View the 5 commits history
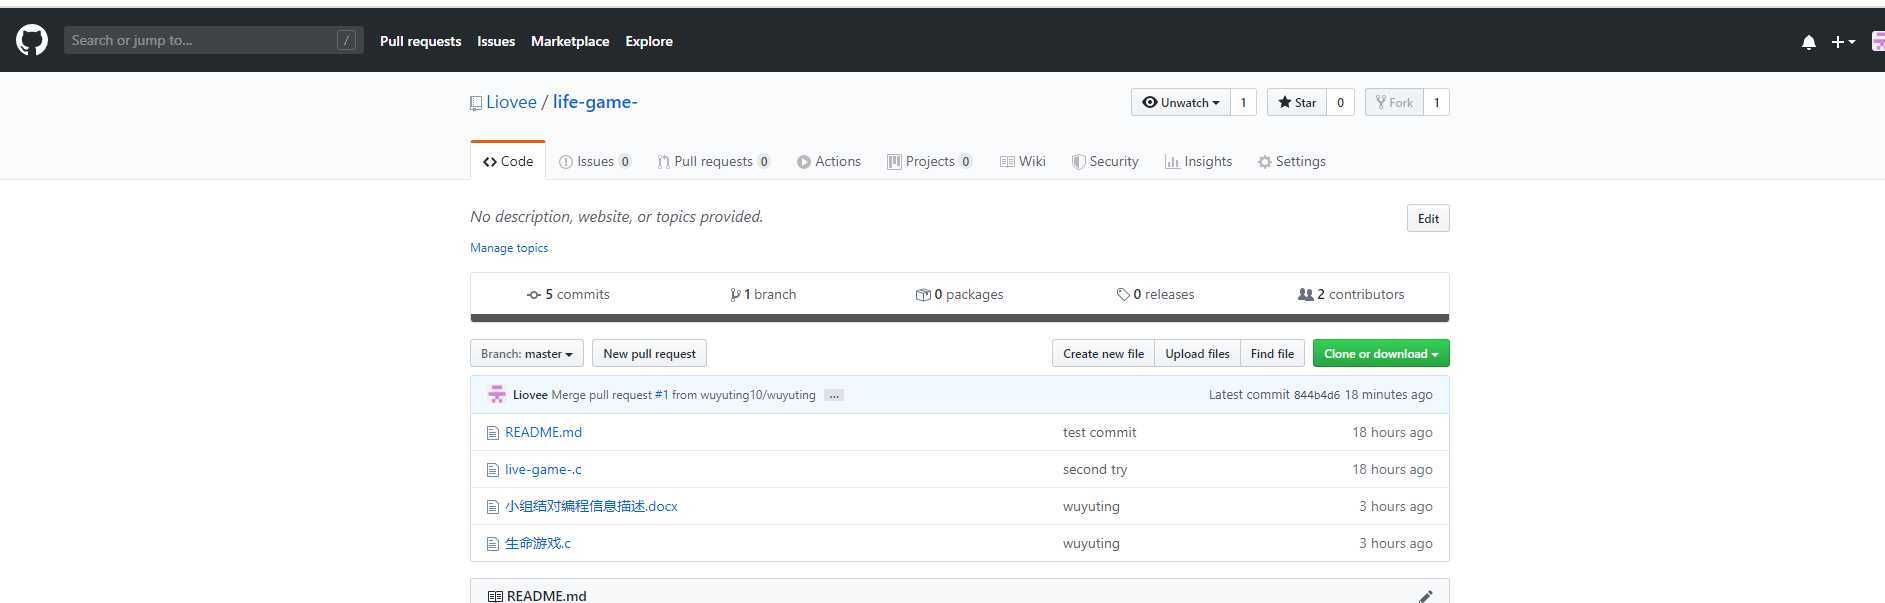 point(568,294)
